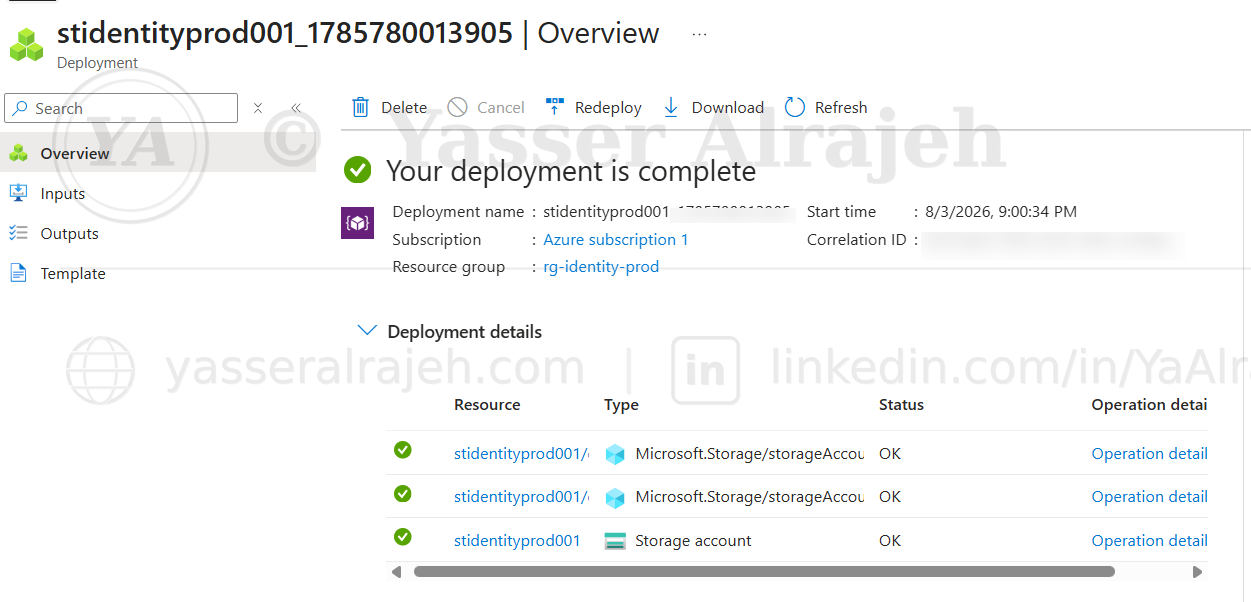1251x602 pixels.
Task: Open Operation details for Storage account row
Action: click(1150, 541)
